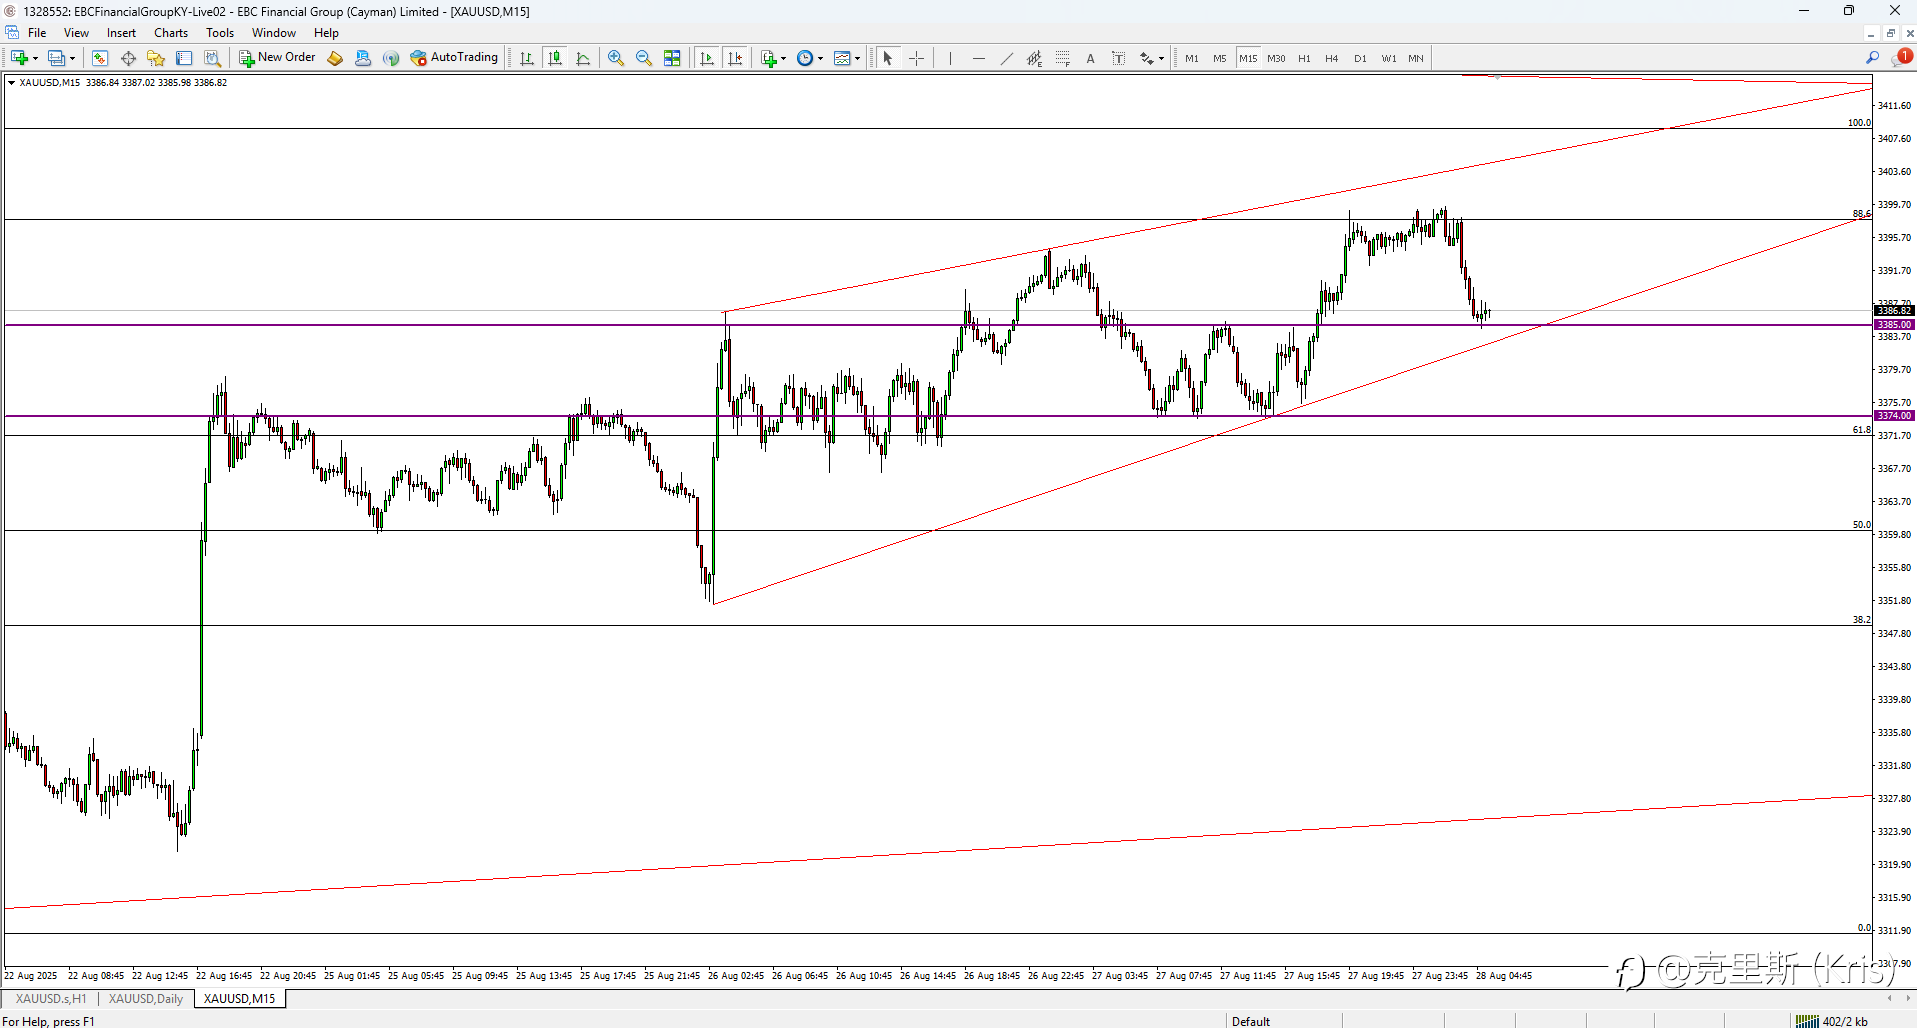Viewport: 1917px width, 1028px height.
Task: Click the New Order button
Action: (x=277, y=58)
